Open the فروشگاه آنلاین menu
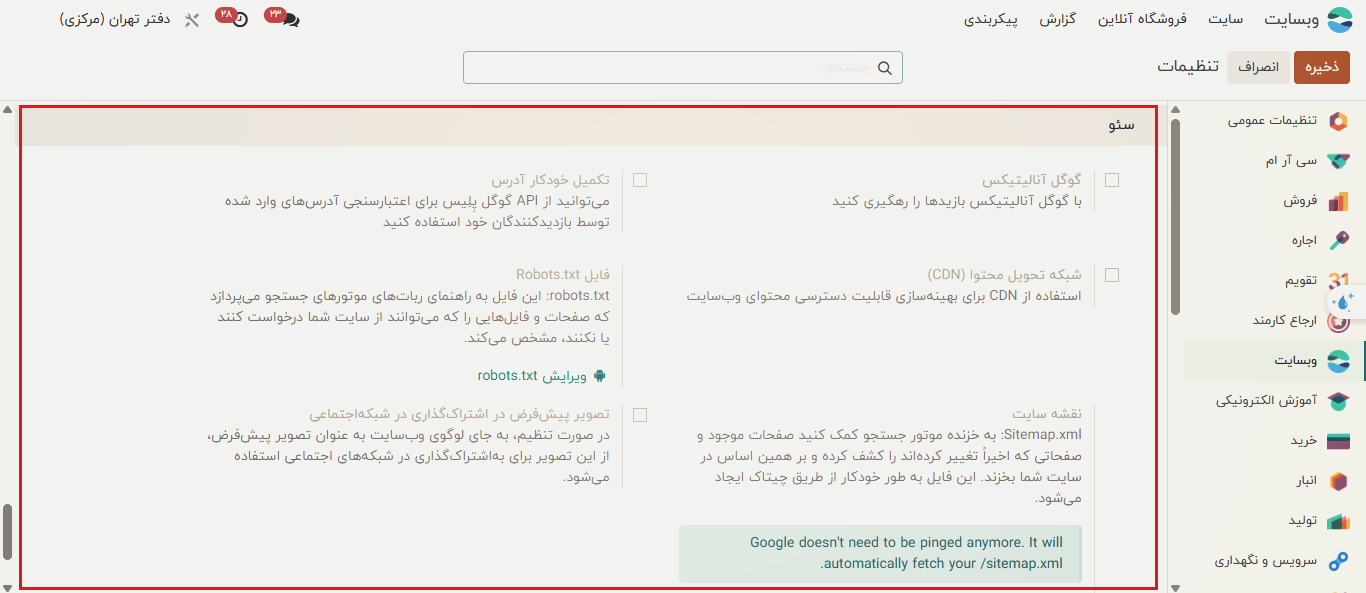 click(x=1142, y=20)
